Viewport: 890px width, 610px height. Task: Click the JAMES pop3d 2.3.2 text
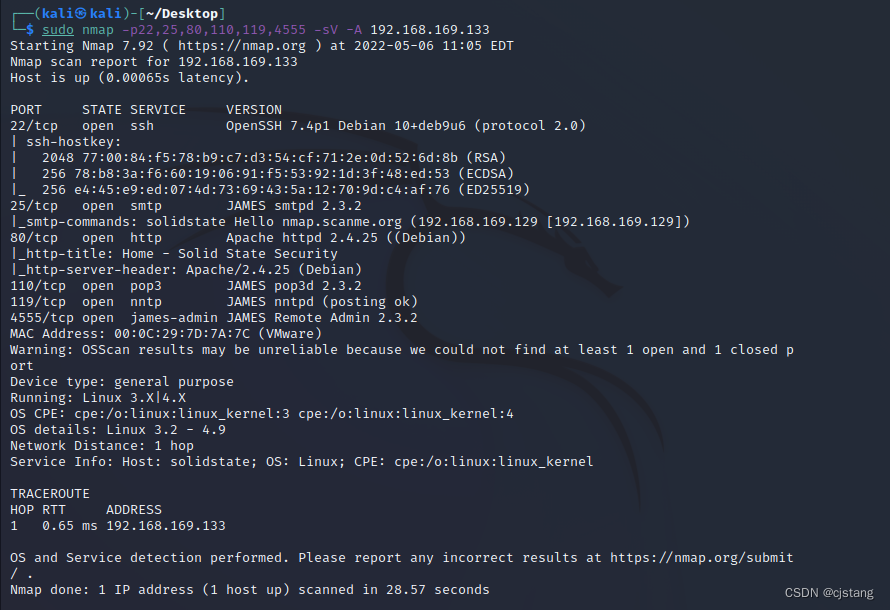pos(293,286)
